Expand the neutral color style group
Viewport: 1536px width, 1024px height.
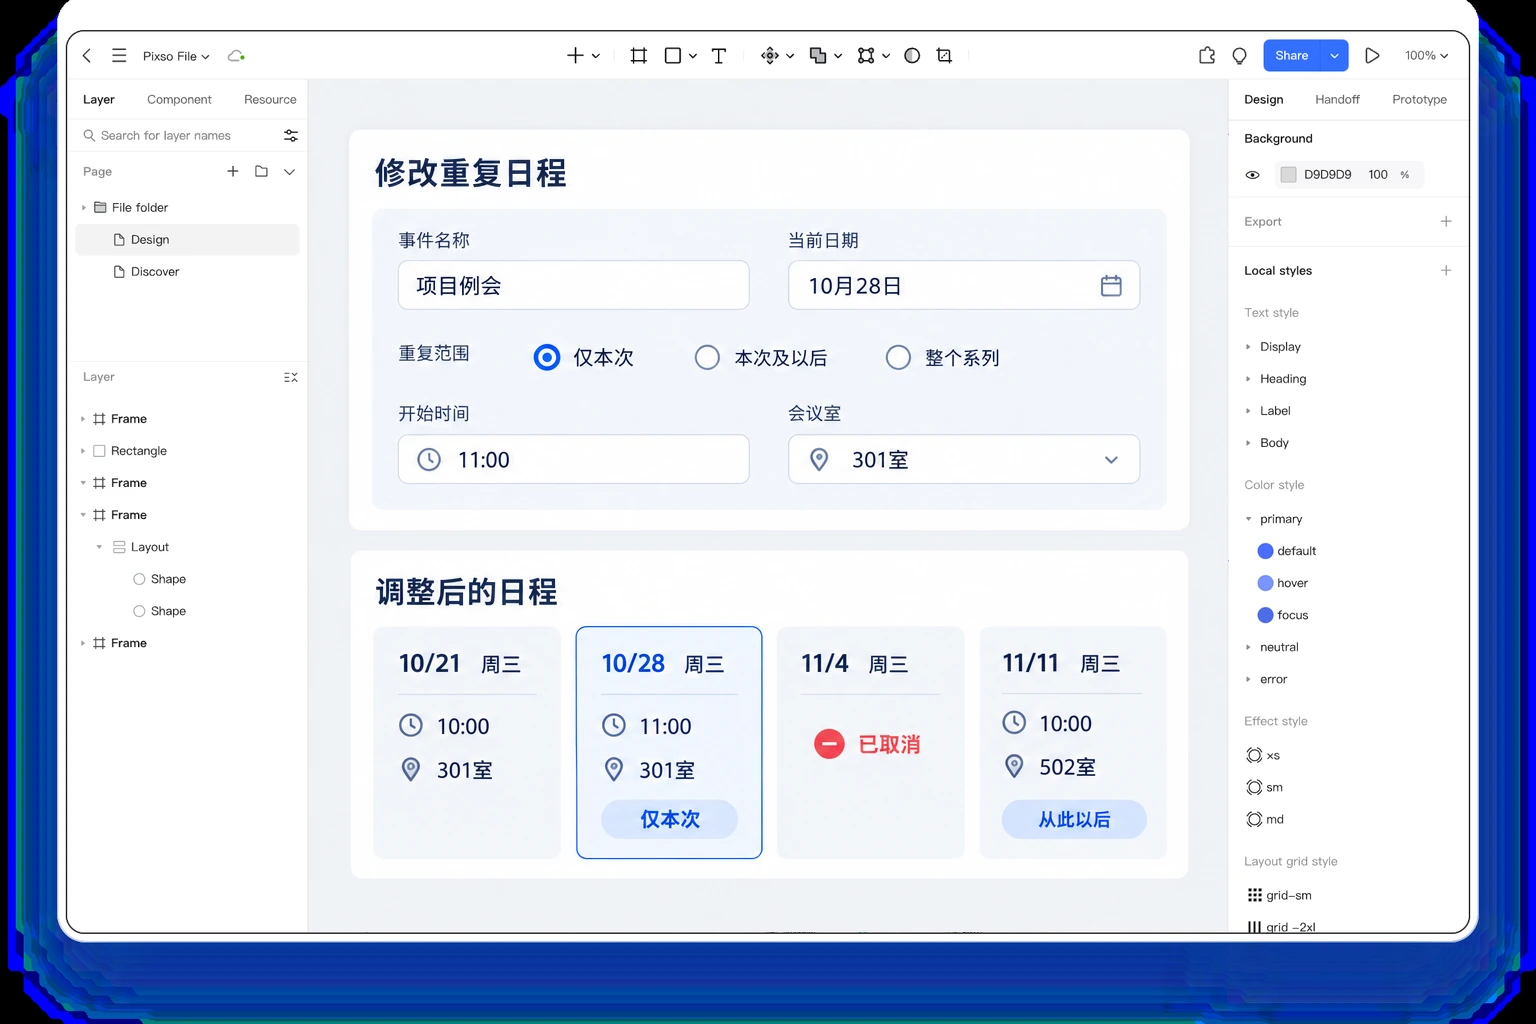[1248, 647]
